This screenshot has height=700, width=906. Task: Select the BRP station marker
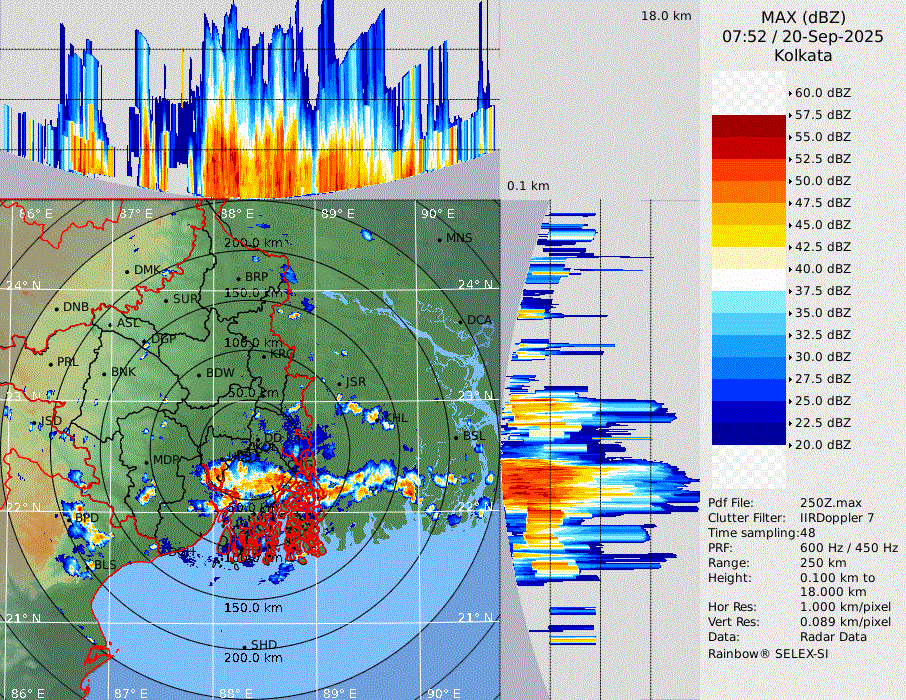pos(238,279)
